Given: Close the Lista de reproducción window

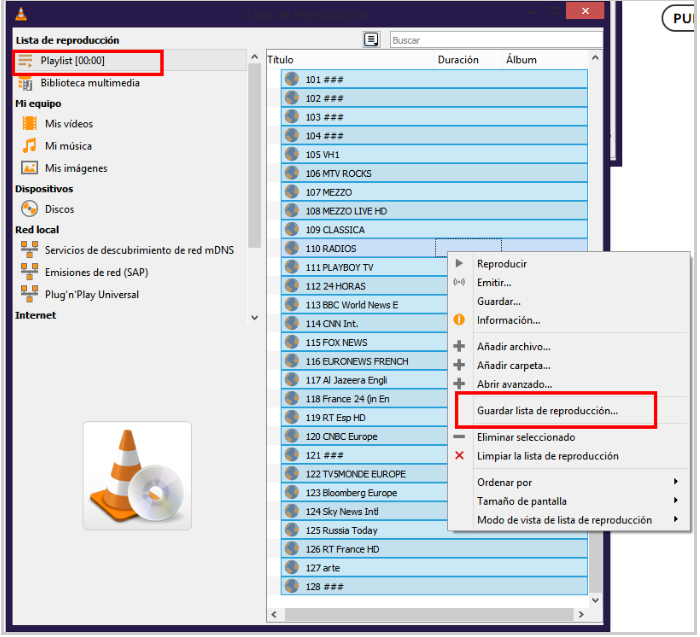Looking at the screenshot, I should pyautogui.click(x=584, y=11).
